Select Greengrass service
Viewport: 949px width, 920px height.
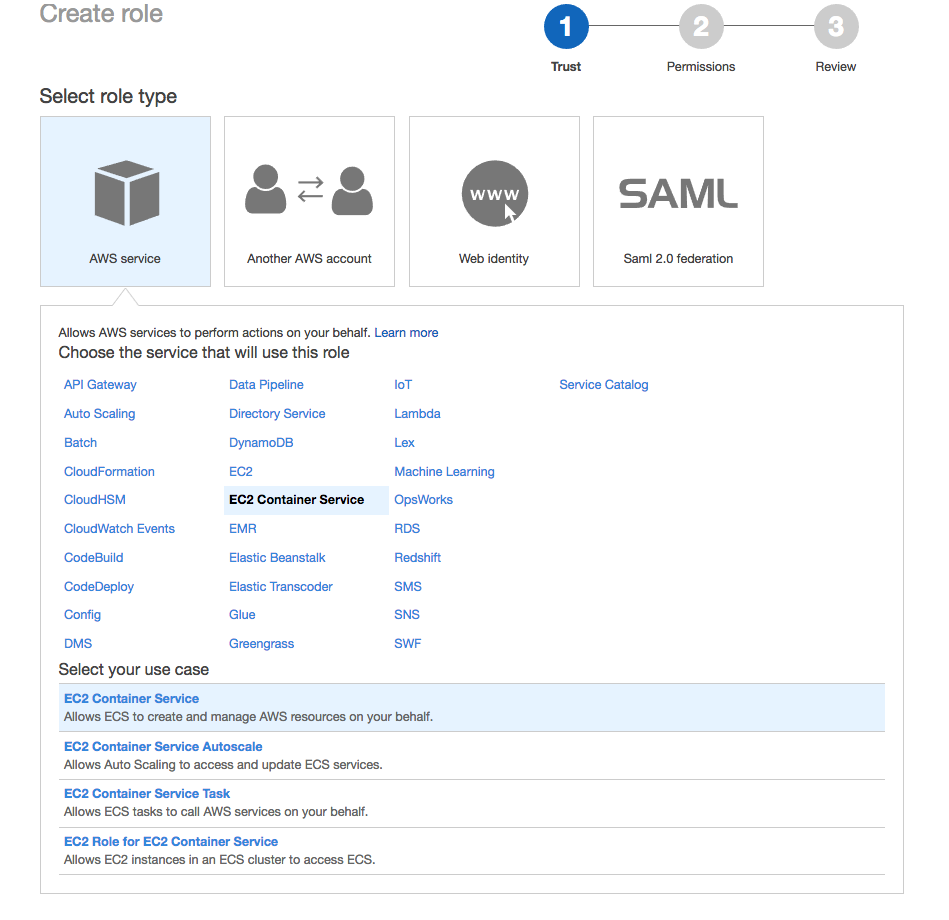[x=261, y=644]
